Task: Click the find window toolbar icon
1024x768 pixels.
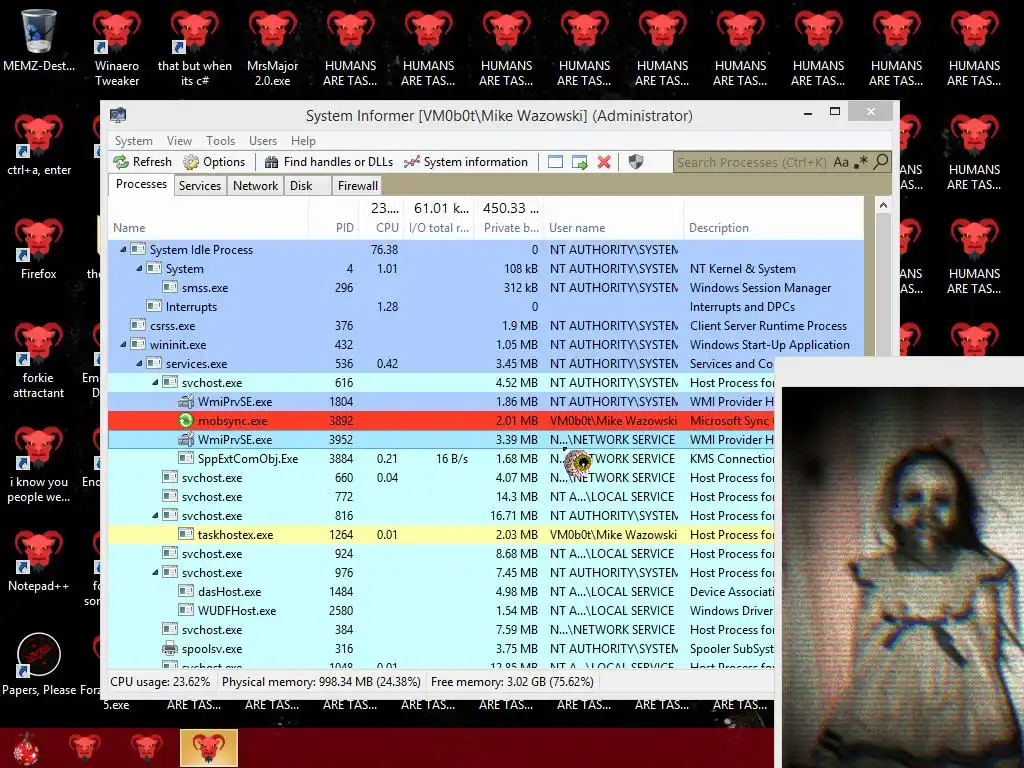Action: tap(555, 162)
